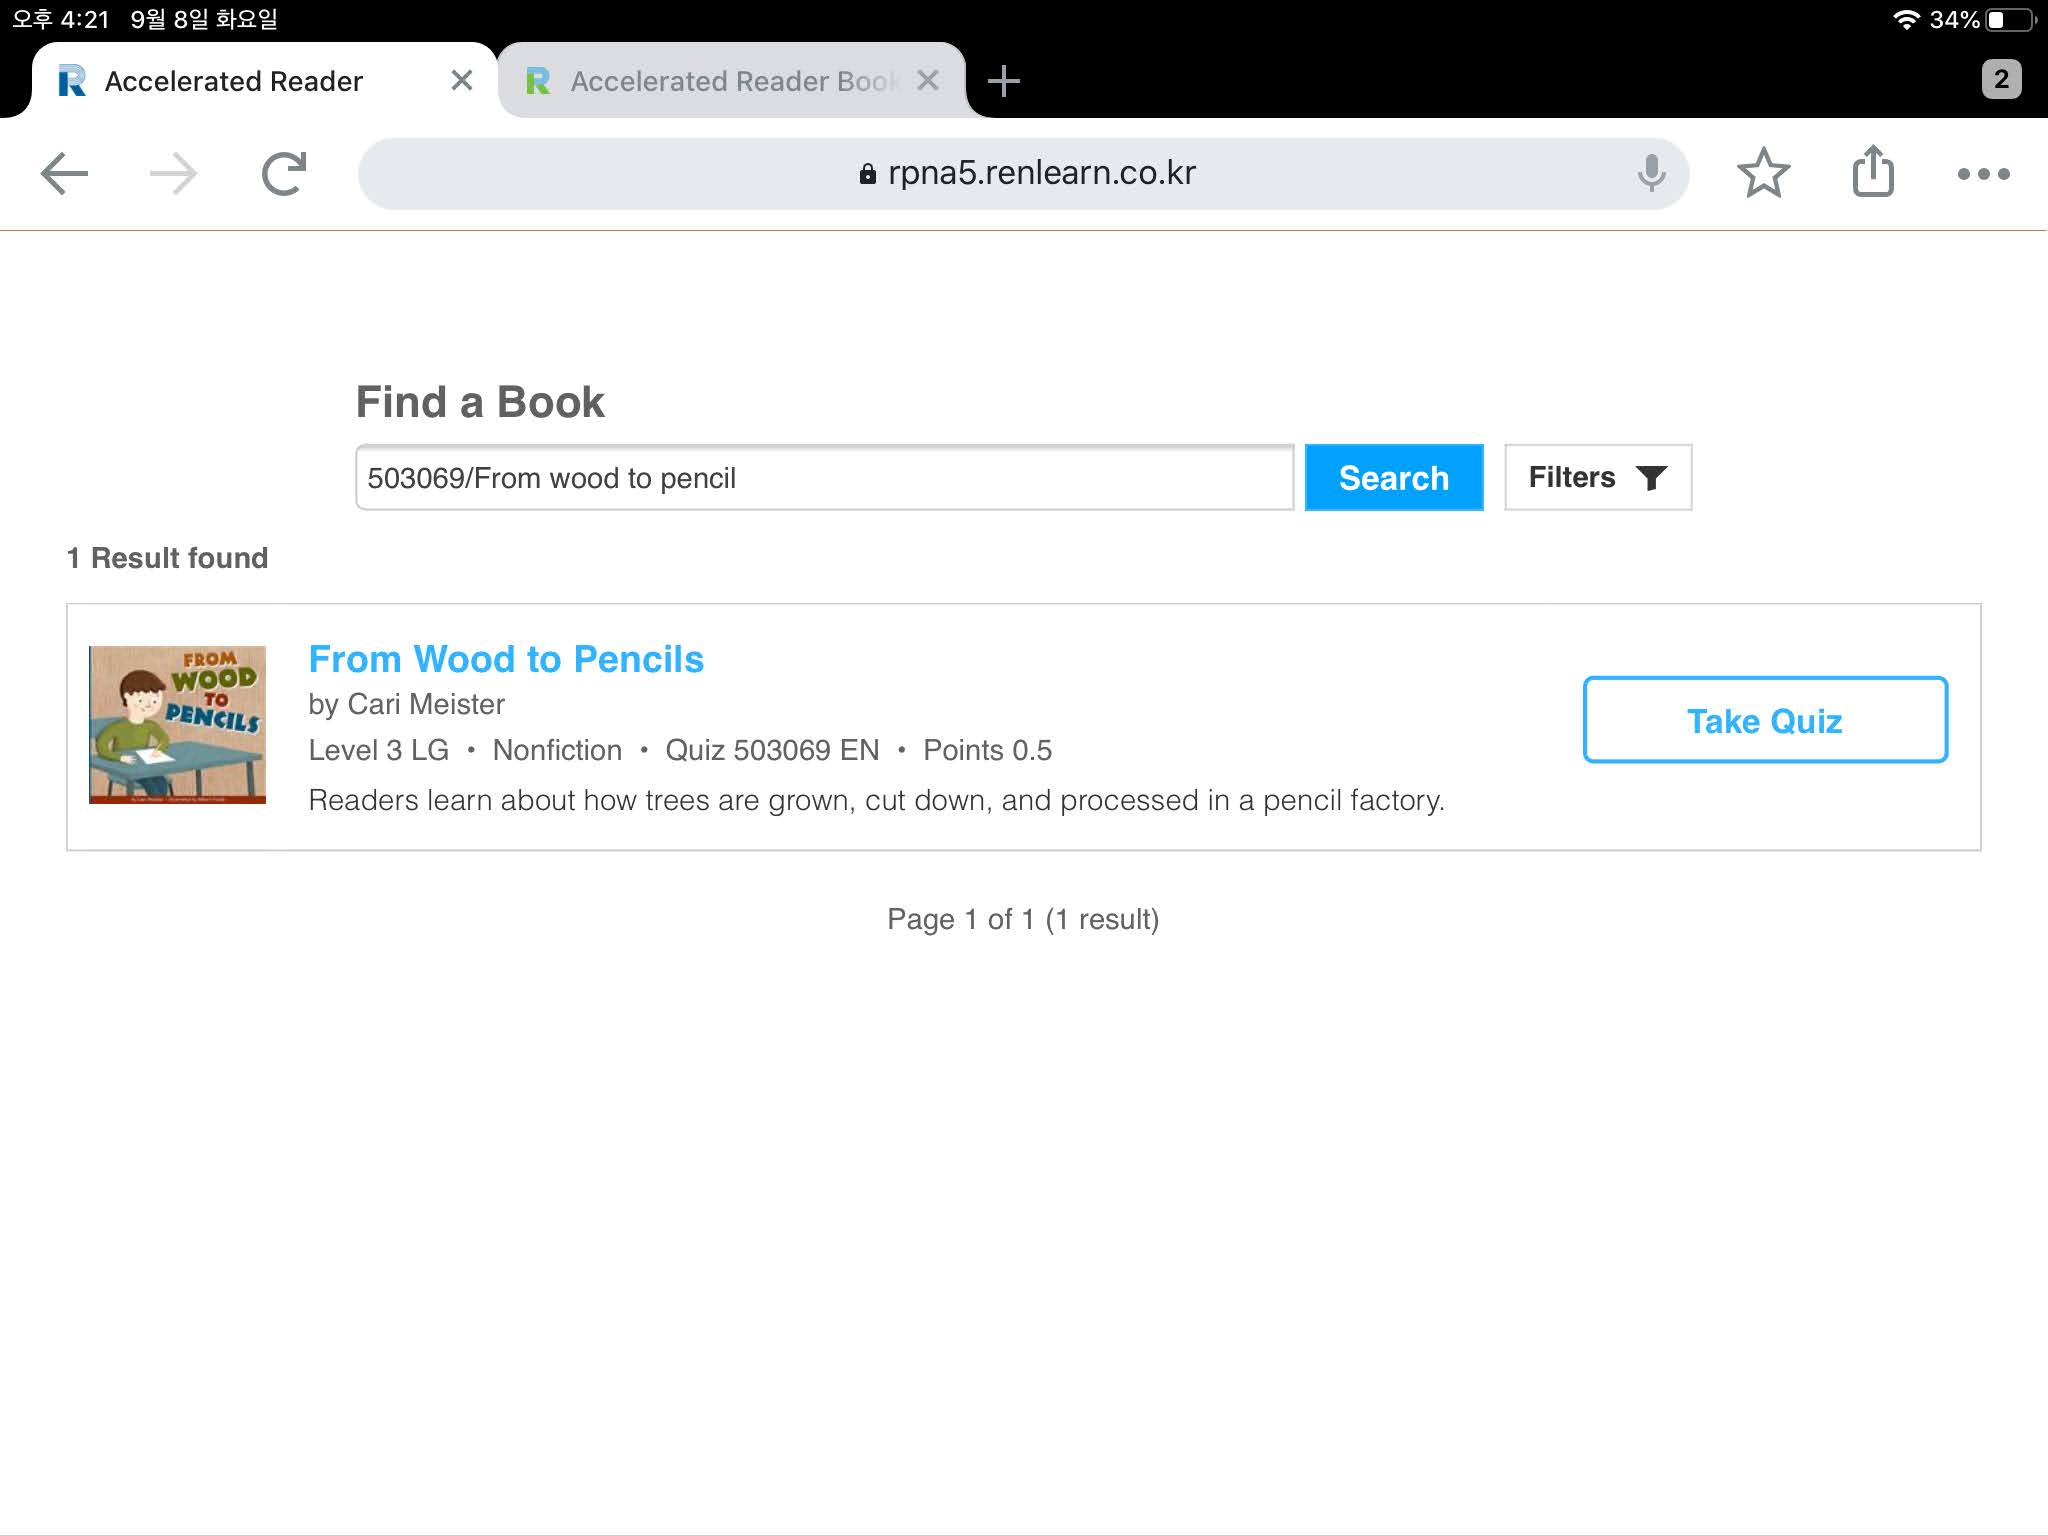Viewport: 2048px width, 1536px height.
Task: Tap the funnel icon in Filters
Action: coord(1651,478)
